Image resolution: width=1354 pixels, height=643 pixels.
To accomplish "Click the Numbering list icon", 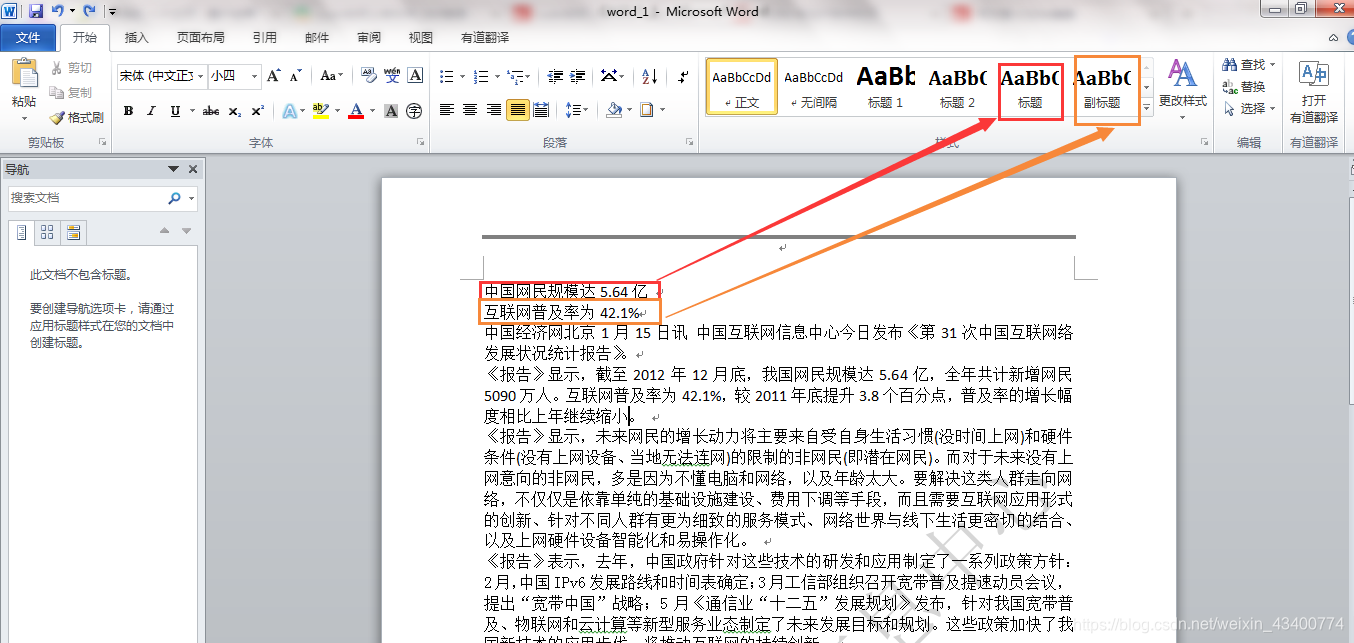I will 481,77.
